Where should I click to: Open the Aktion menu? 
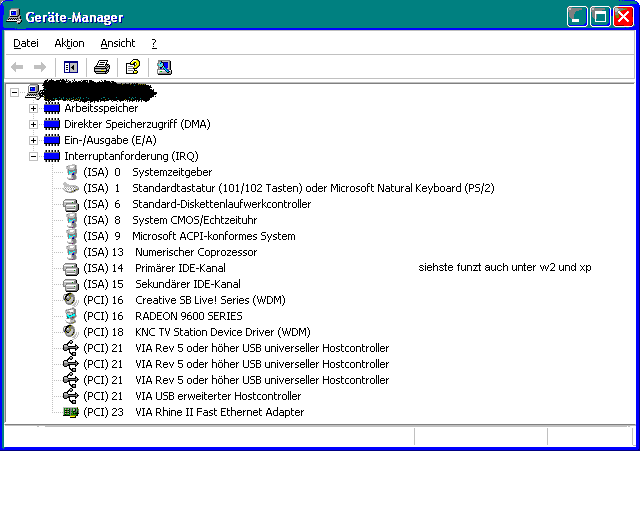[69, 43]
